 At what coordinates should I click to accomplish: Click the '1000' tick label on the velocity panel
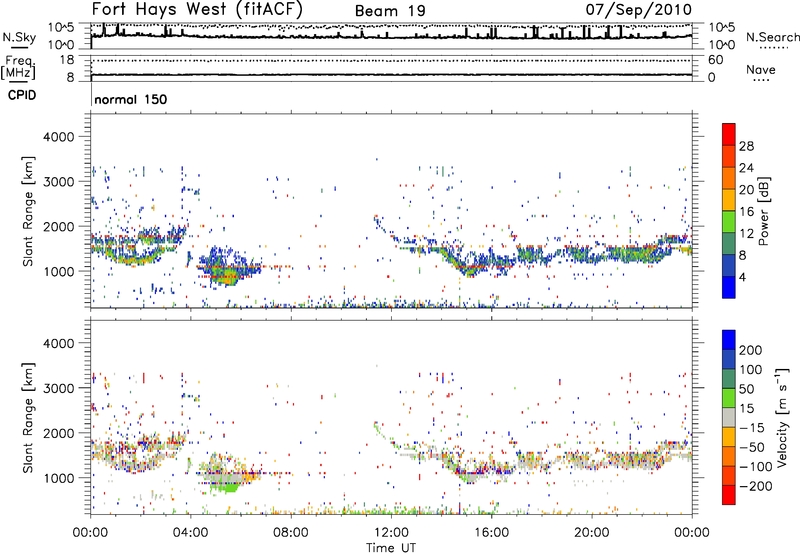[x=58, y=477]
